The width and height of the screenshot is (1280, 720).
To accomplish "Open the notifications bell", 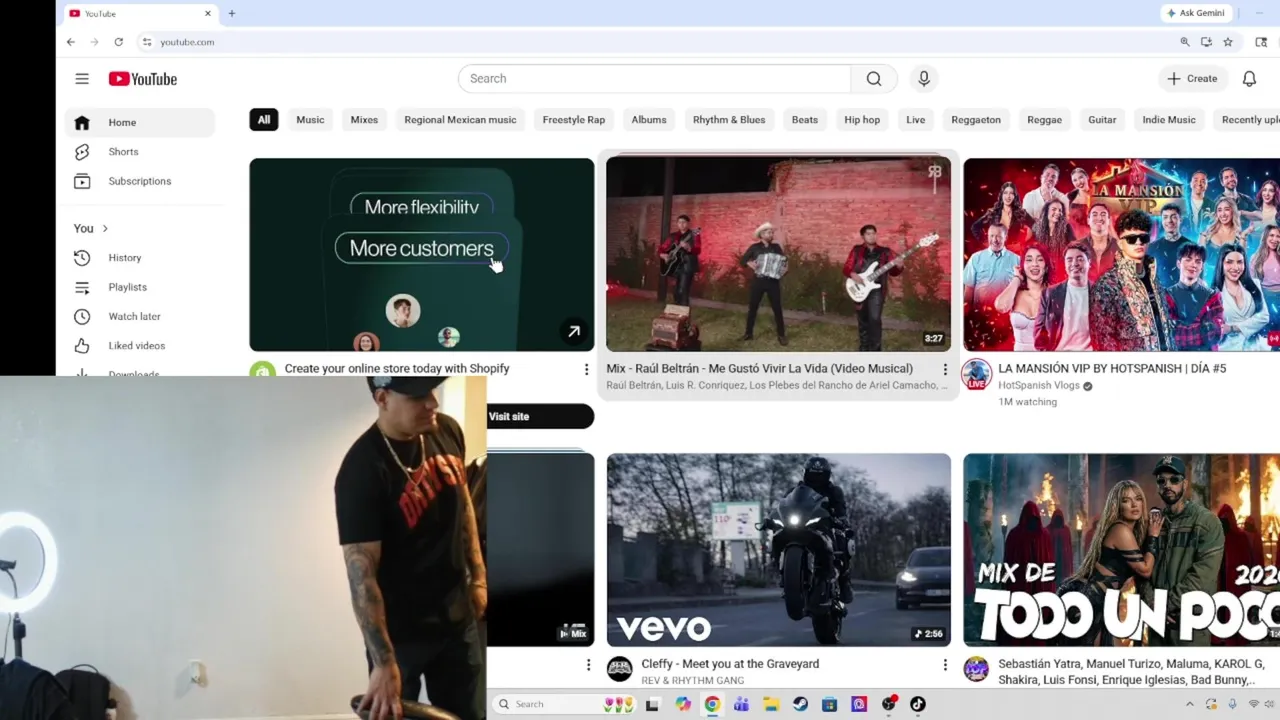I will click(x=1249, y=79).
